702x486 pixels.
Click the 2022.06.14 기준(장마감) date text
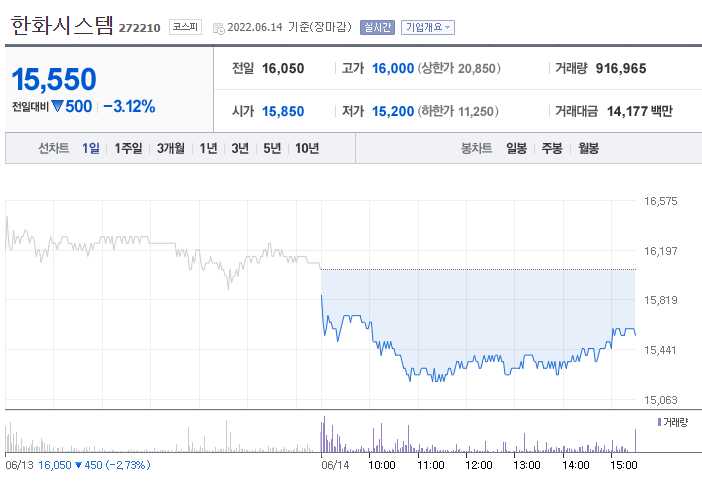click(289, 27)
